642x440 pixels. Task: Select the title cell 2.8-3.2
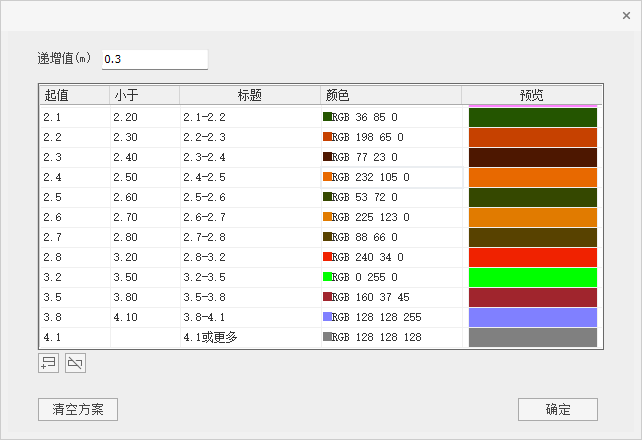pyautogui.click(x=247, y=257)
